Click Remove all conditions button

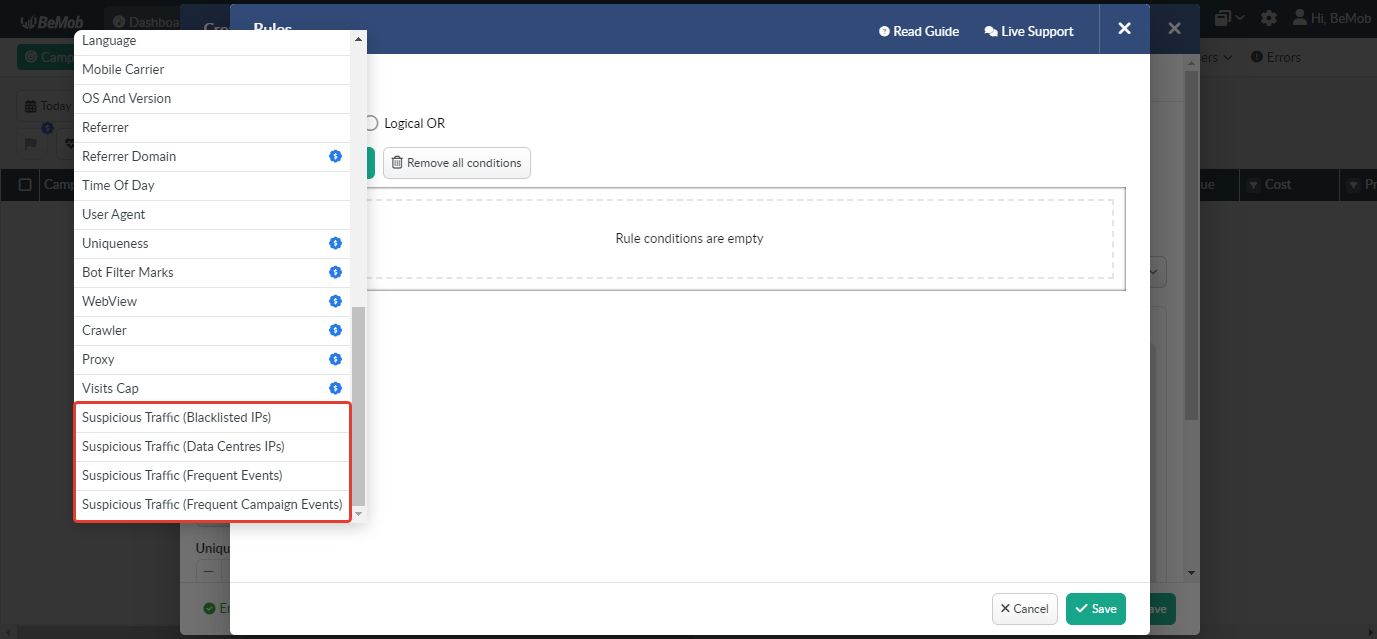pyautogui.click(x=457, y=163)
